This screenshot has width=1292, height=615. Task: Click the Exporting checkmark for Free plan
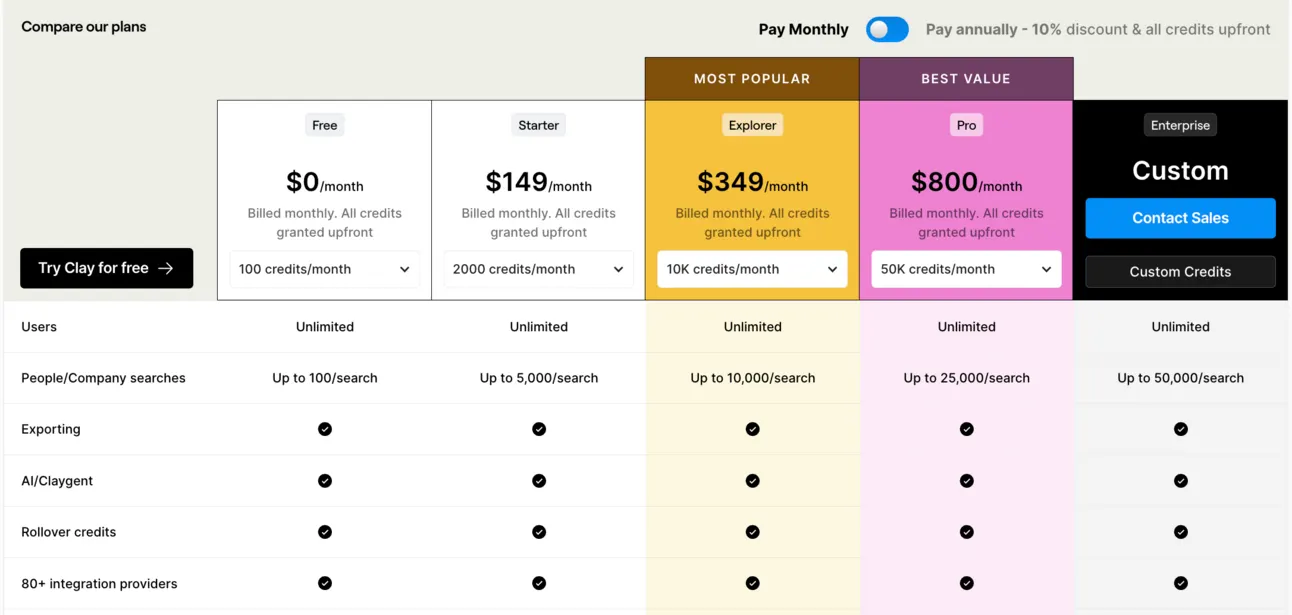(x=325, y=429)
